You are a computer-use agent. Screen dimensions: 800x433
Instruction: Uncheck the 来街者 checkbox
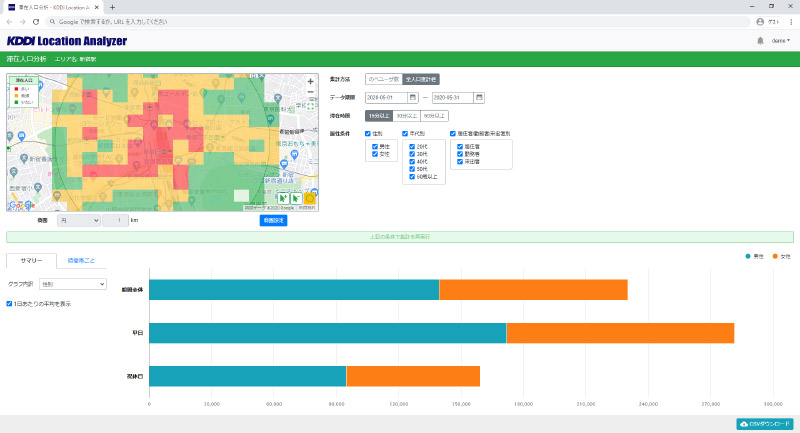460,162
